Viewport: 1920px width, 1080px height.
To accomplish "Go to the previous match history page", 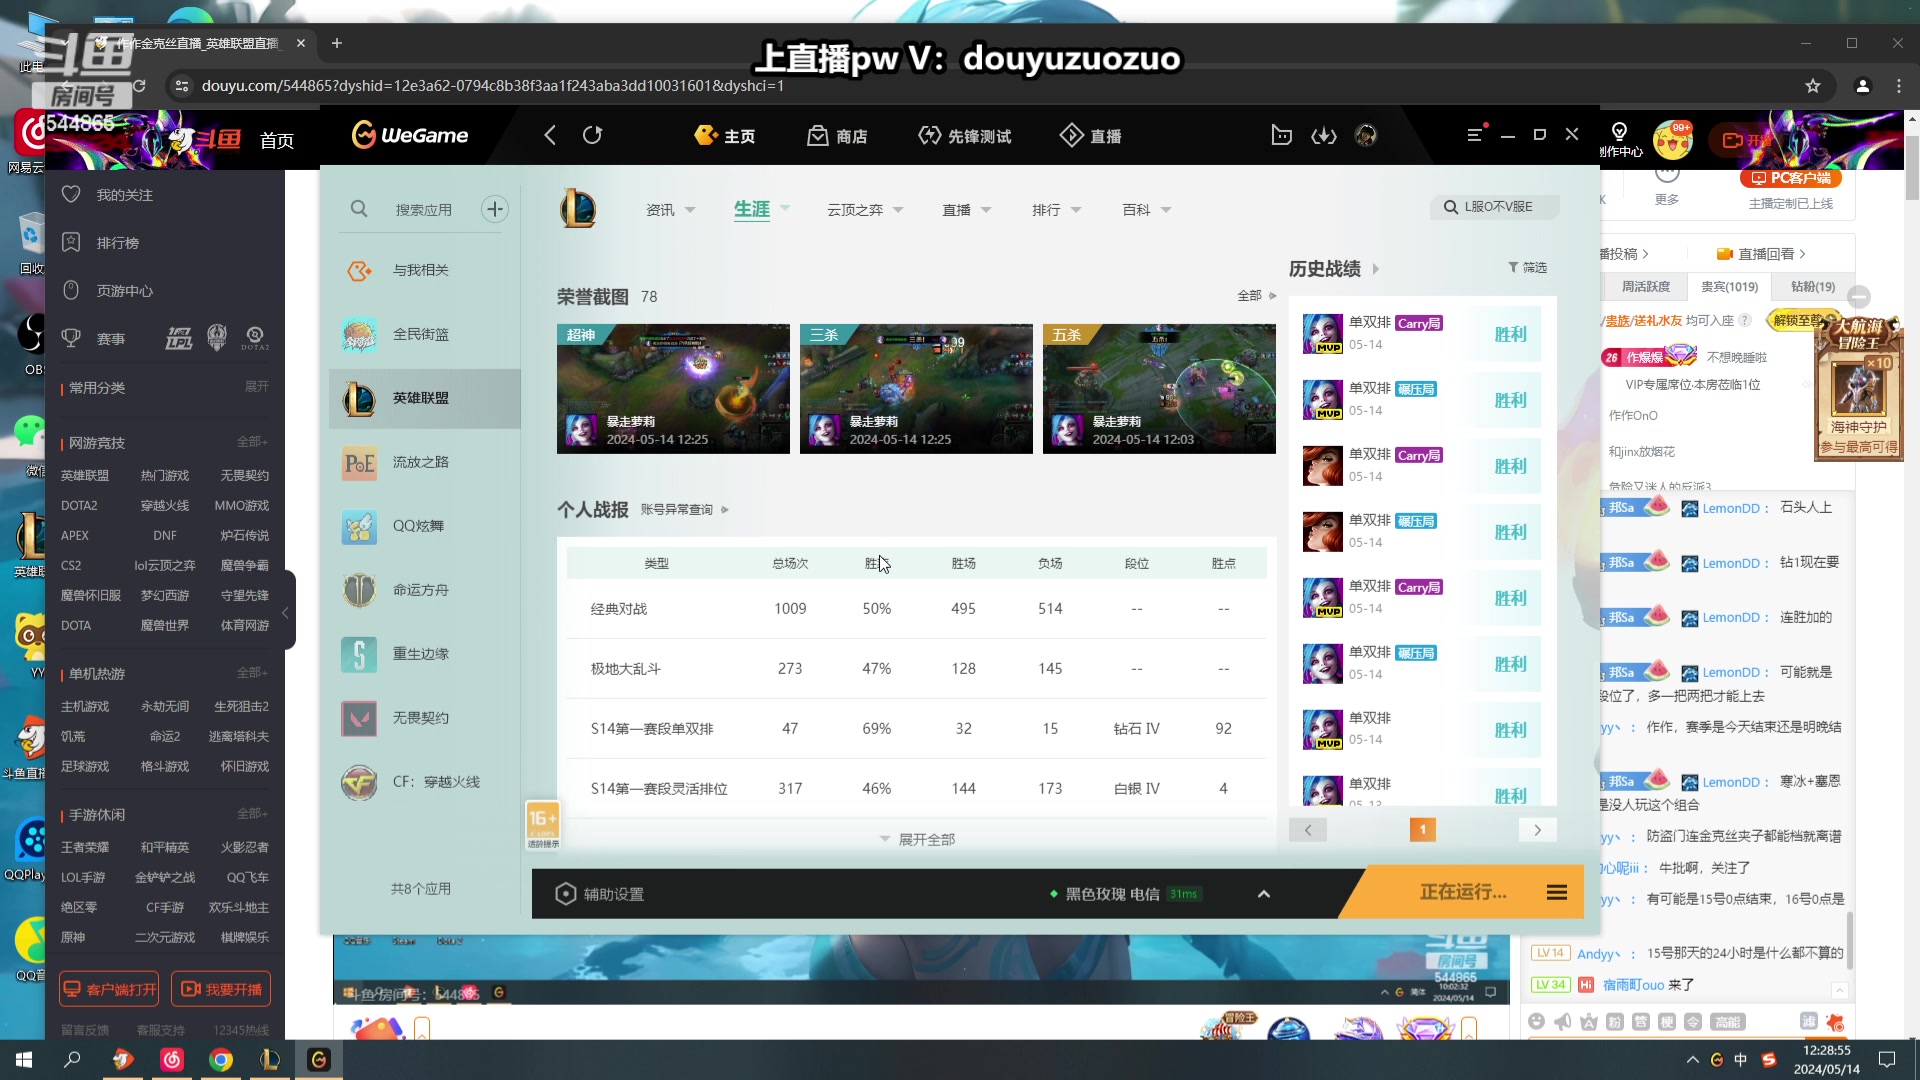I will [1307, 830].
